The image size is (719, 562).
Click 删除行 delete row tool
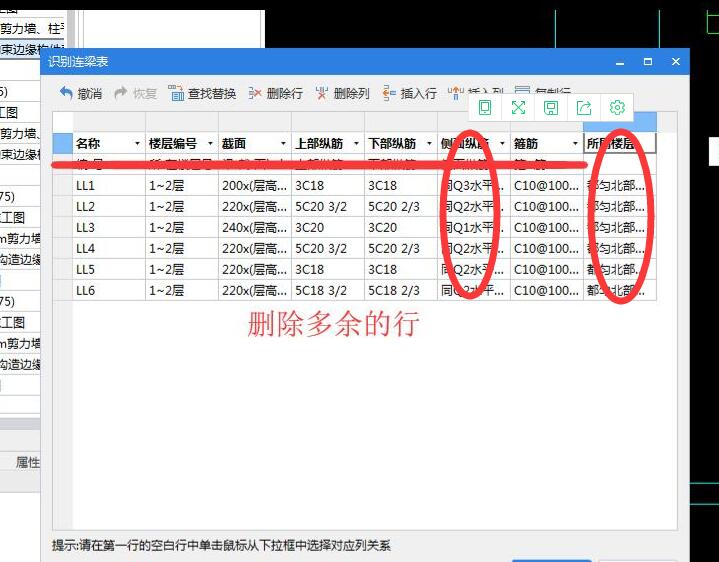click(x=276, y=93)
